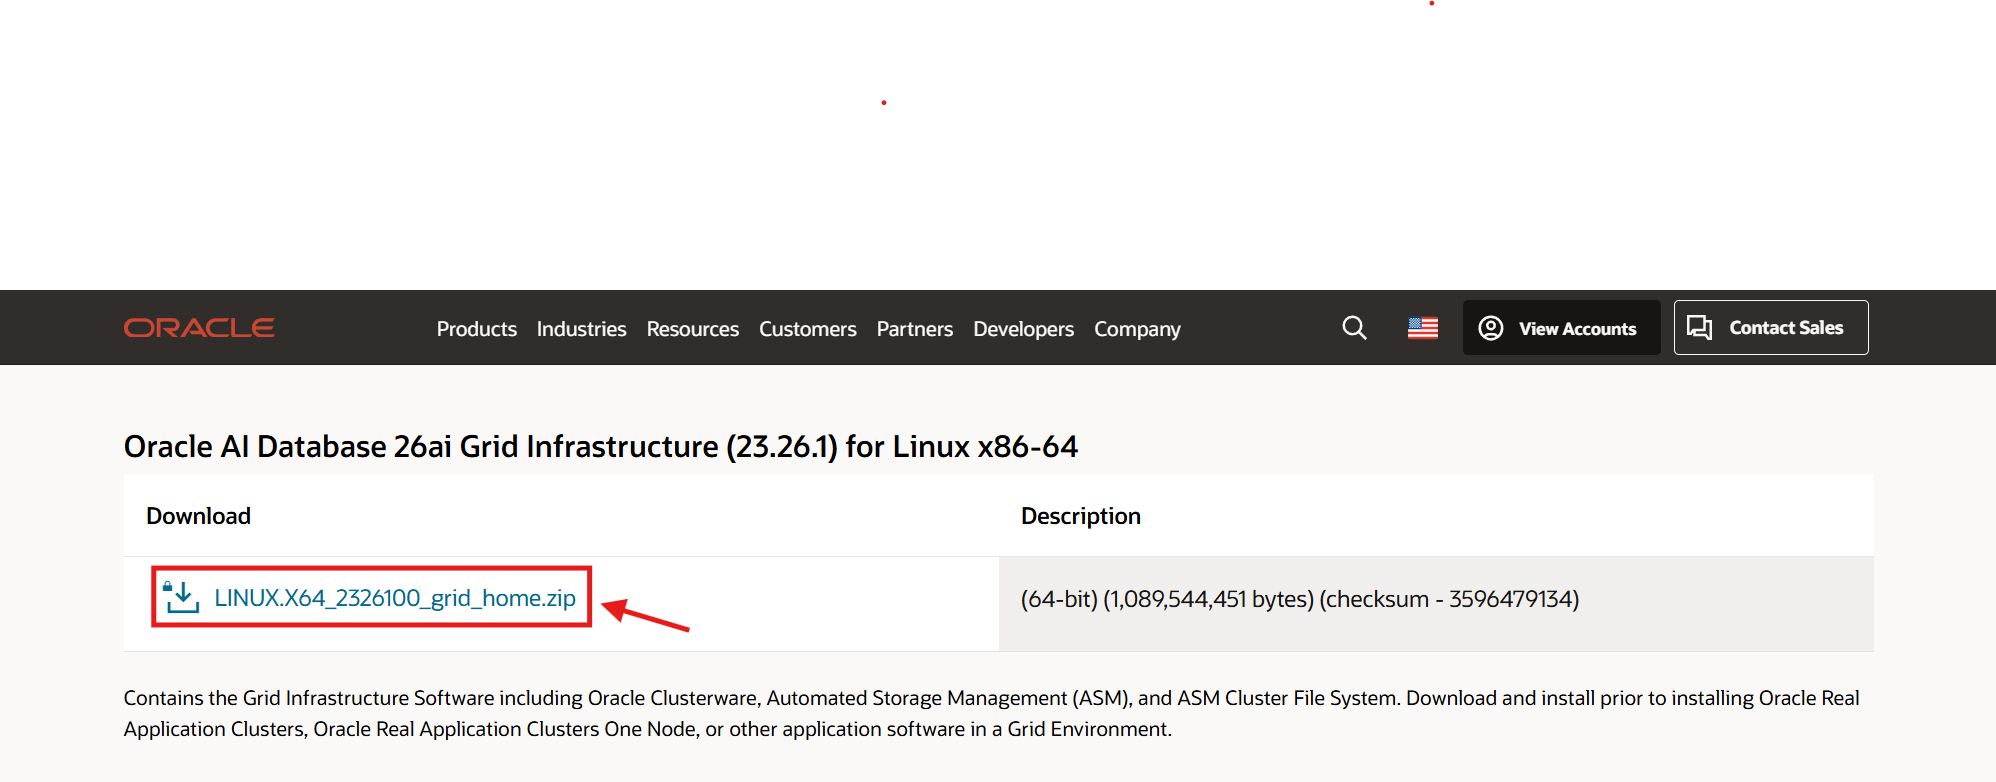
Task: Click the chat bubble icon in Contact Sales
Action: point(1699,328)
